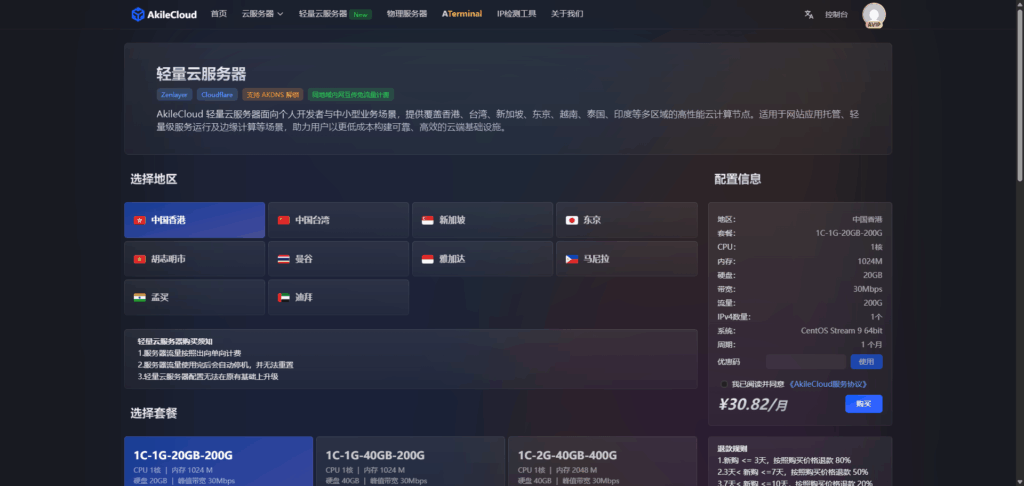Click the Singapore flag icon
This screenshot has height=486, width=1024.
click(428, 220)
